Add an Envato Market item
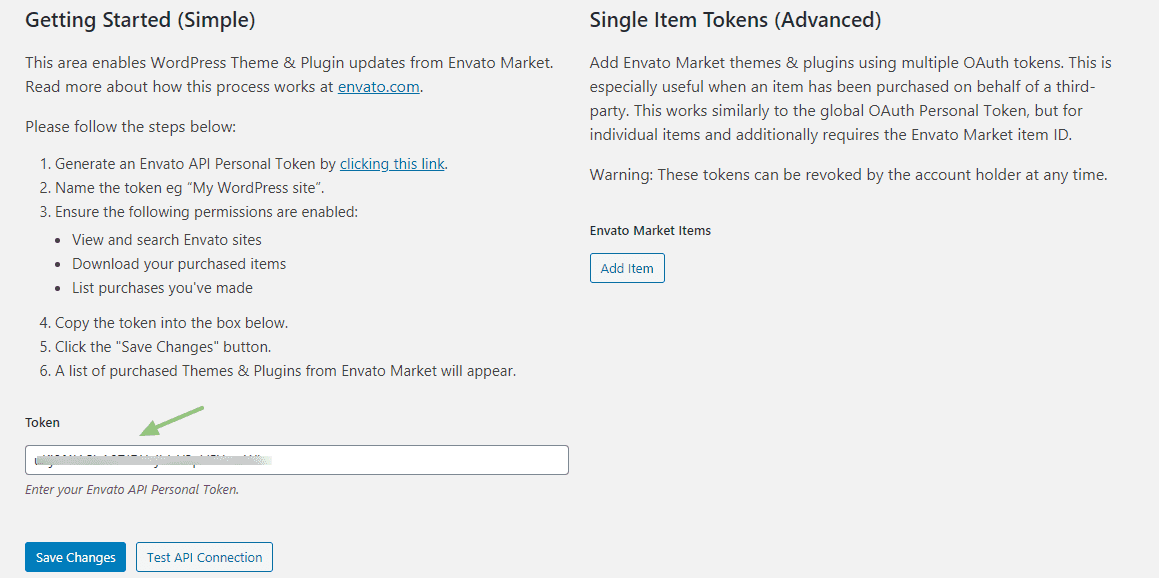The image size is (1159, 578). pos(627,268)
